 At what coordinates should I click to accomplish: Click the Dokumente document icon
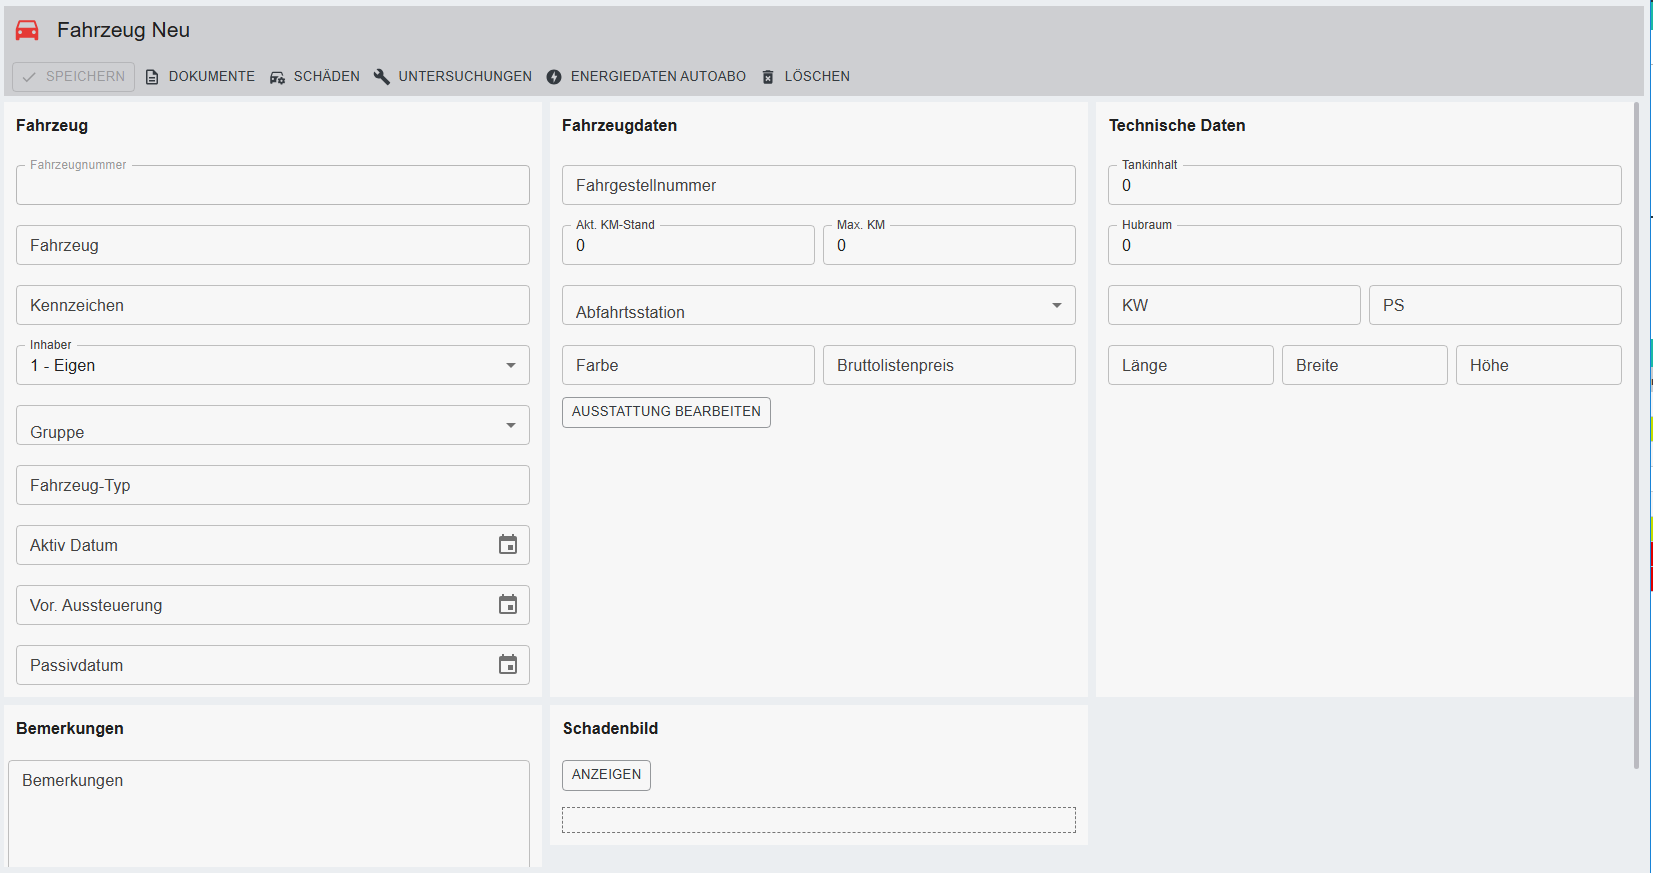[x=152, y=77]
